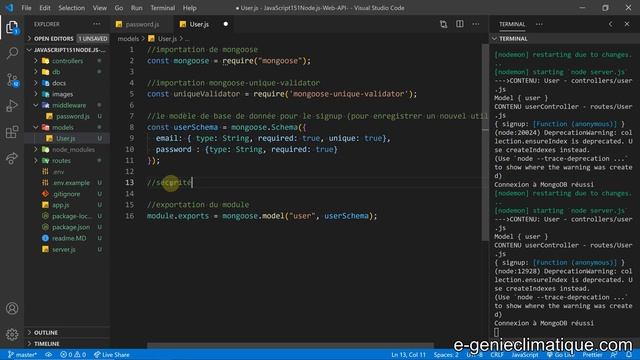Click the unsaved dot on User.js tab

click(226, 24)
